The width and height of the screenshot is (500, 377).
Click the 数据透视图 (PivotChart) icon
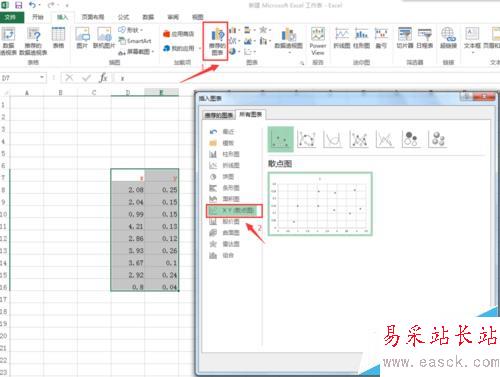(x=288, y=35)
